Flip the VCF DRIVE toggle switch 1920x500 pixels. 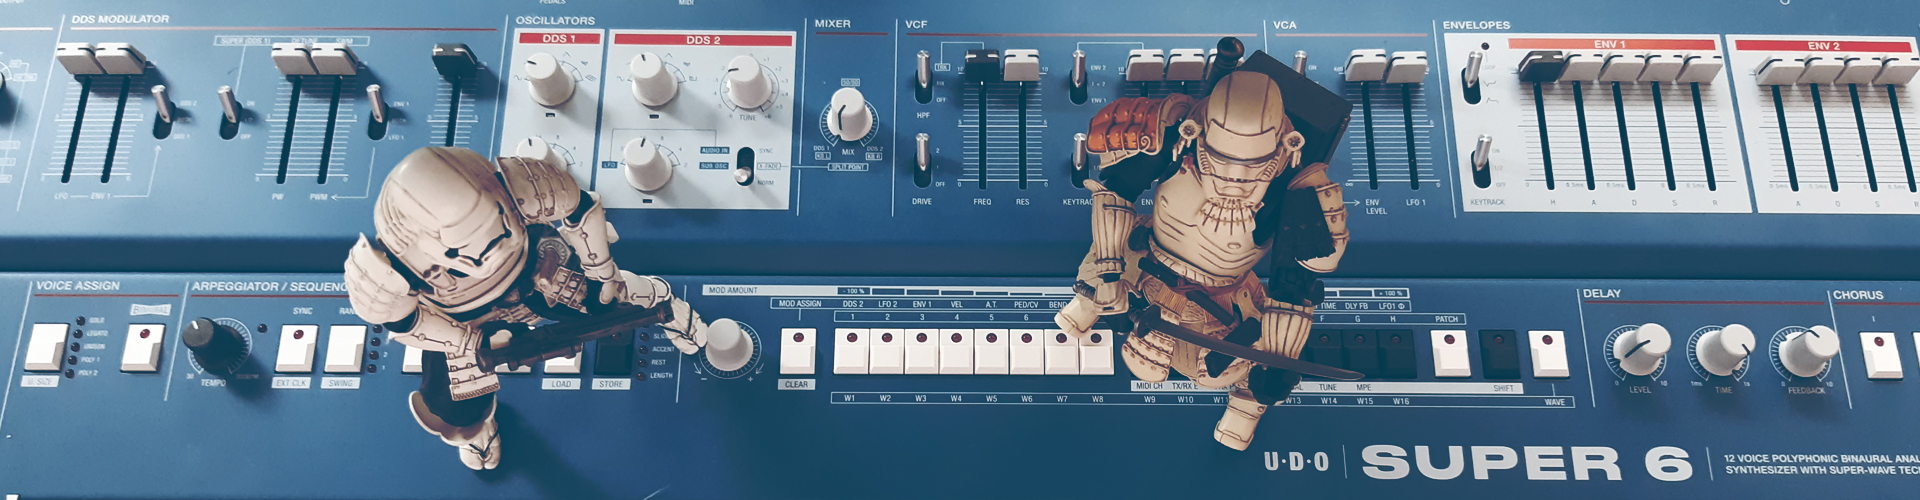(x=922, y=160)
